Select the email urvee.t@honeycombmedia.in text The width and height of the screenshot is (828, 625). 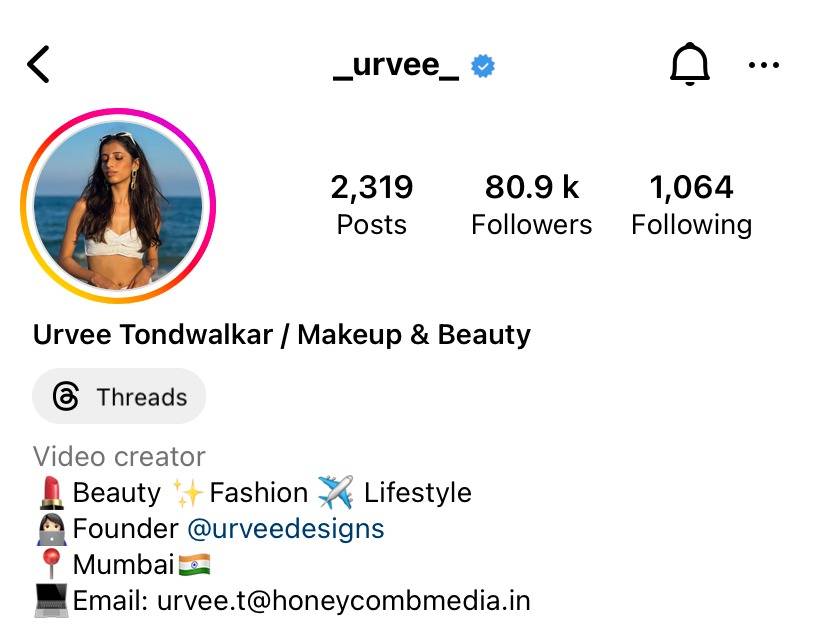pos(344,601)
